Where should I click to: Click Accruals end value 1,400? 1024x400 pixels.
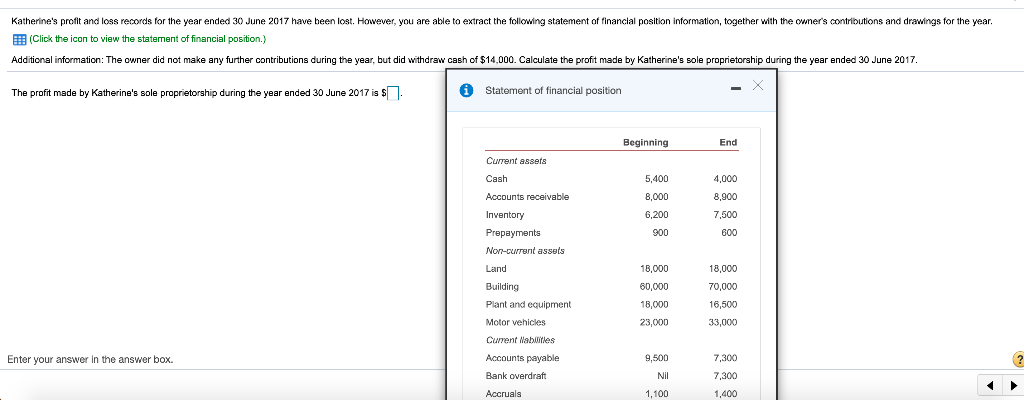tap(726, 394)
